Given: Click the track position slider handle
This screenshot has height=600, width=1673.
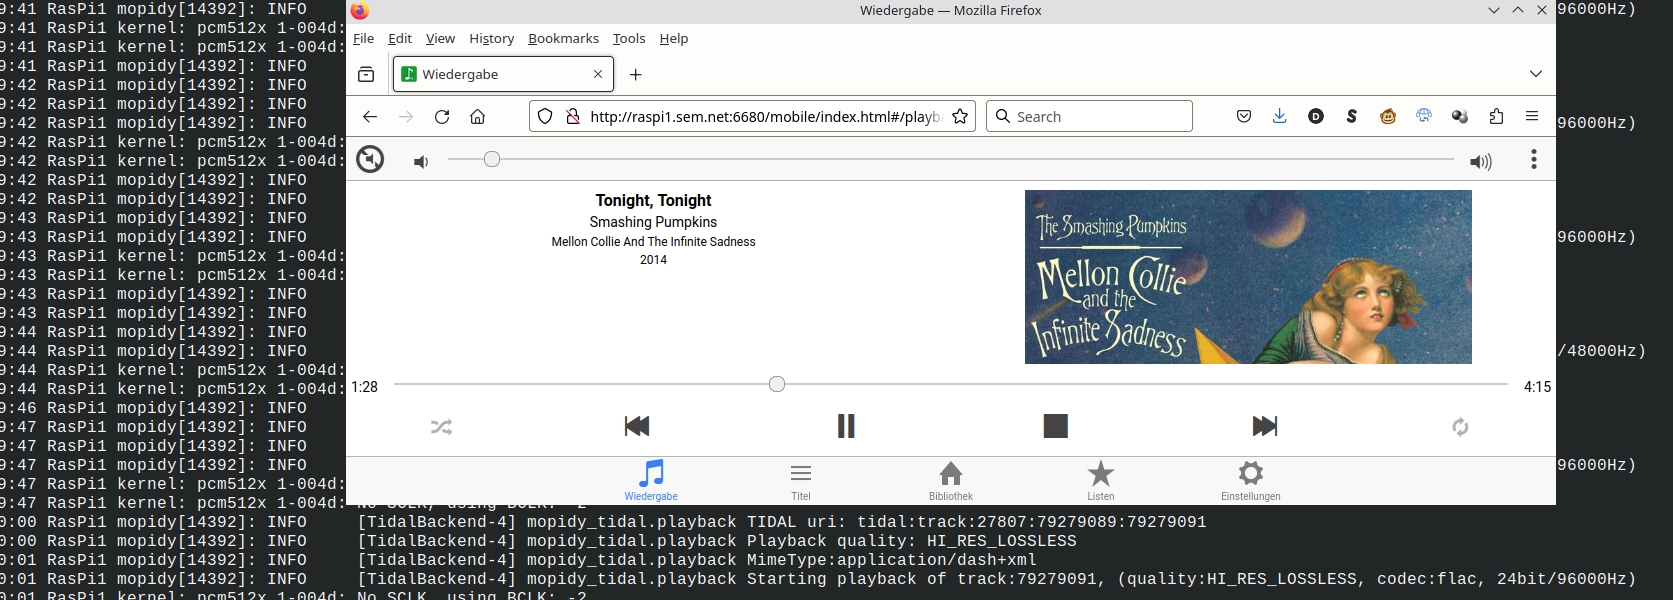Looking at the screenshot, I should (x=777, y=384).
